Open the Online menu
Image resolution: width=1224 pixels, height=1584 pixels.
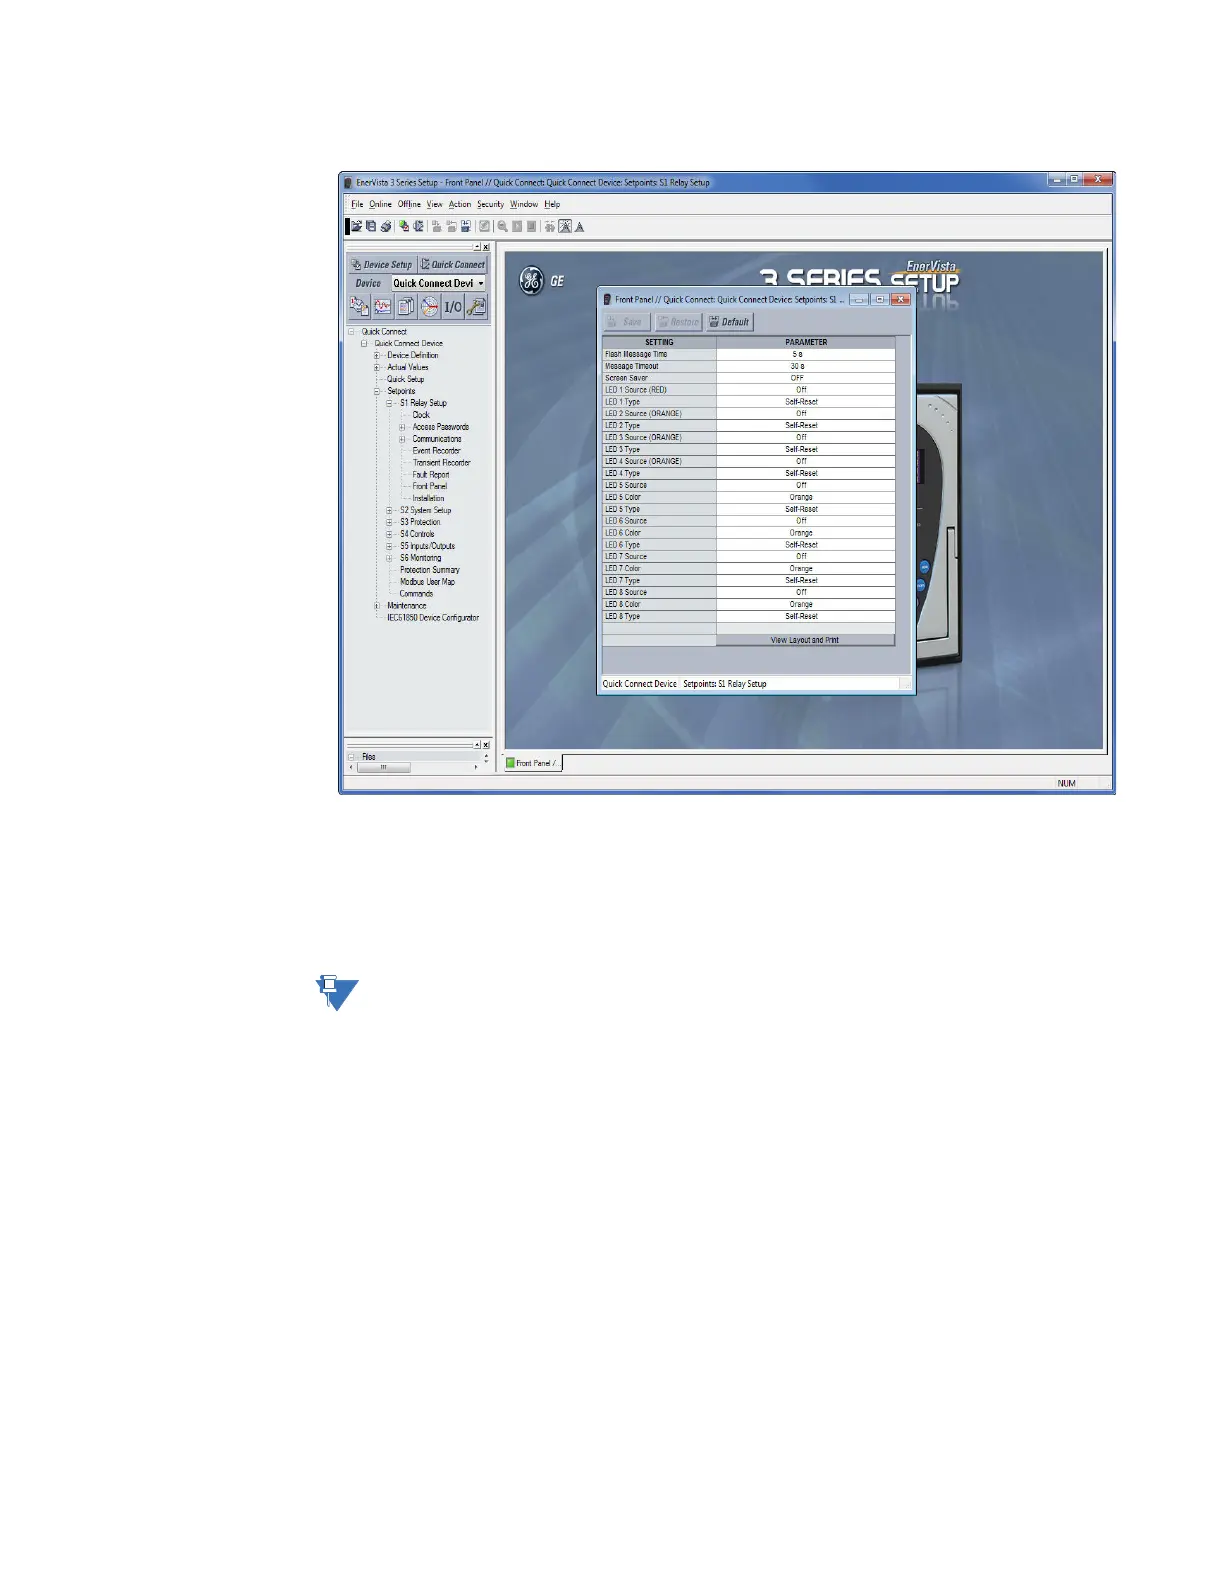point(380,204)
